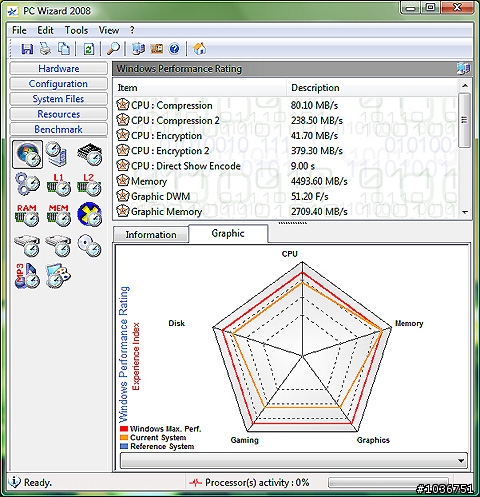Image resolution: width=480 pixels, height=497 pixels.
Task: Select the processor chip benchmark icon
Action: (89, 154)
